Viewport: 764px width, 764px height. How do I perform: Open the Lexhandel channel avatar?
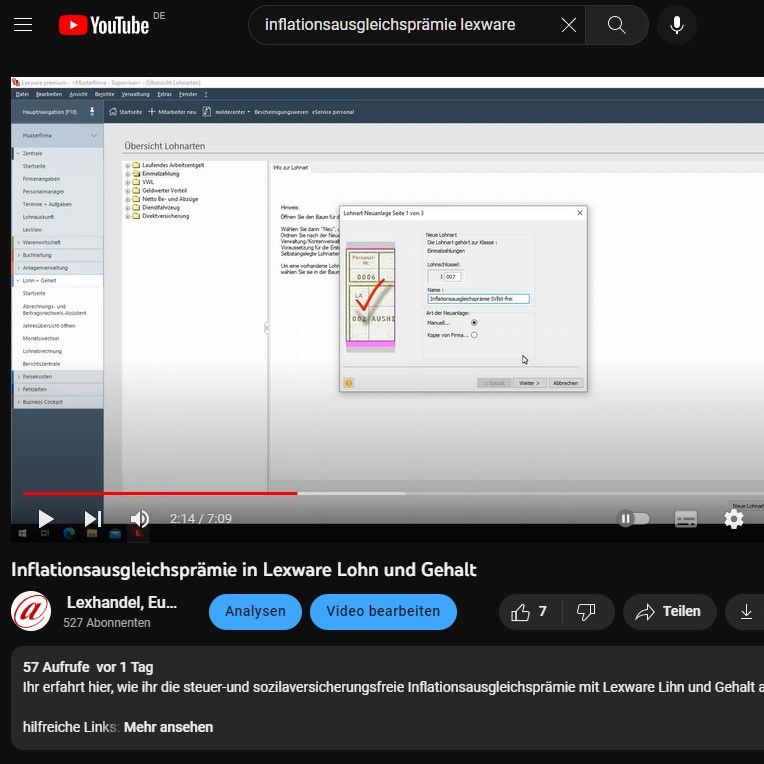[31, 611]
